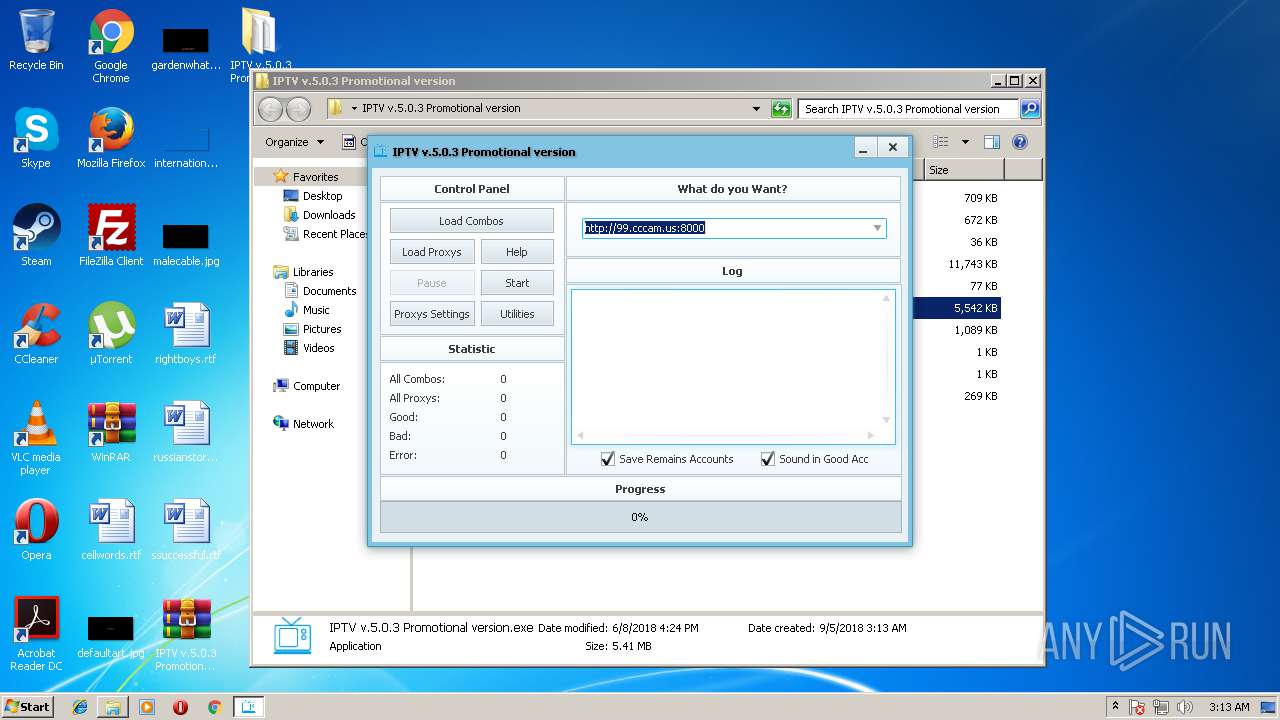Open Music library

click(316, 310)
